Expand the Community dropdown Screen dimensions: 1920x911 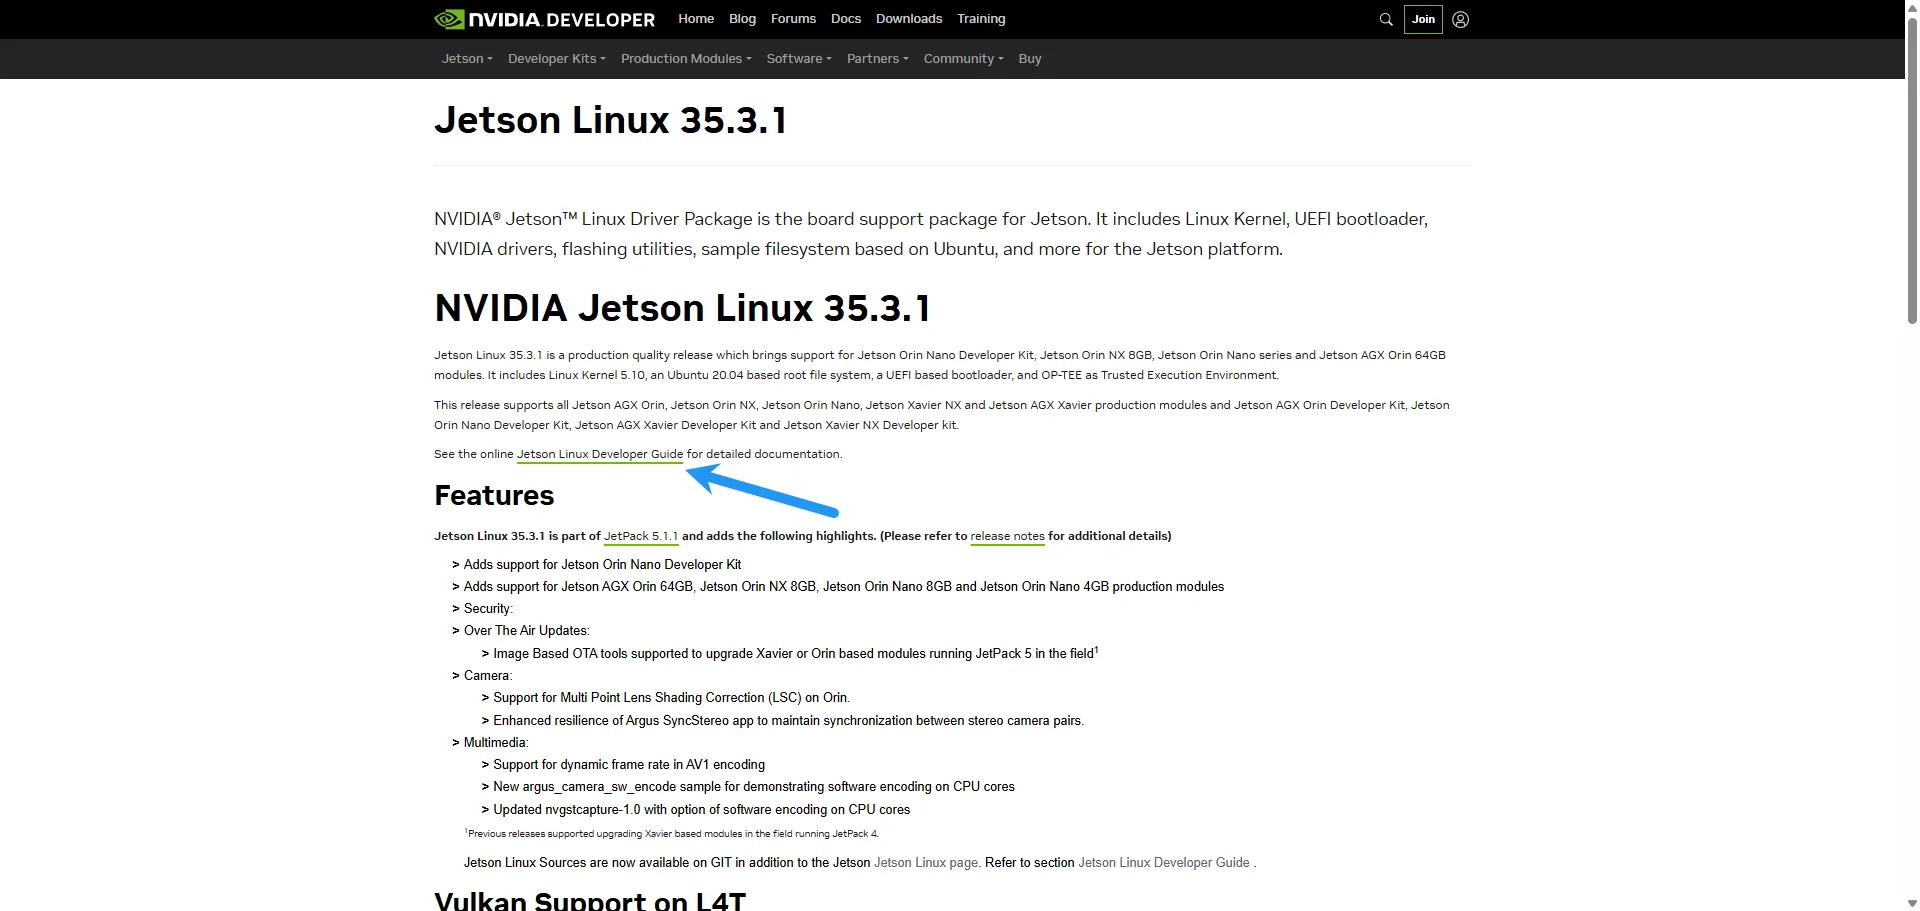pos(963,59)
